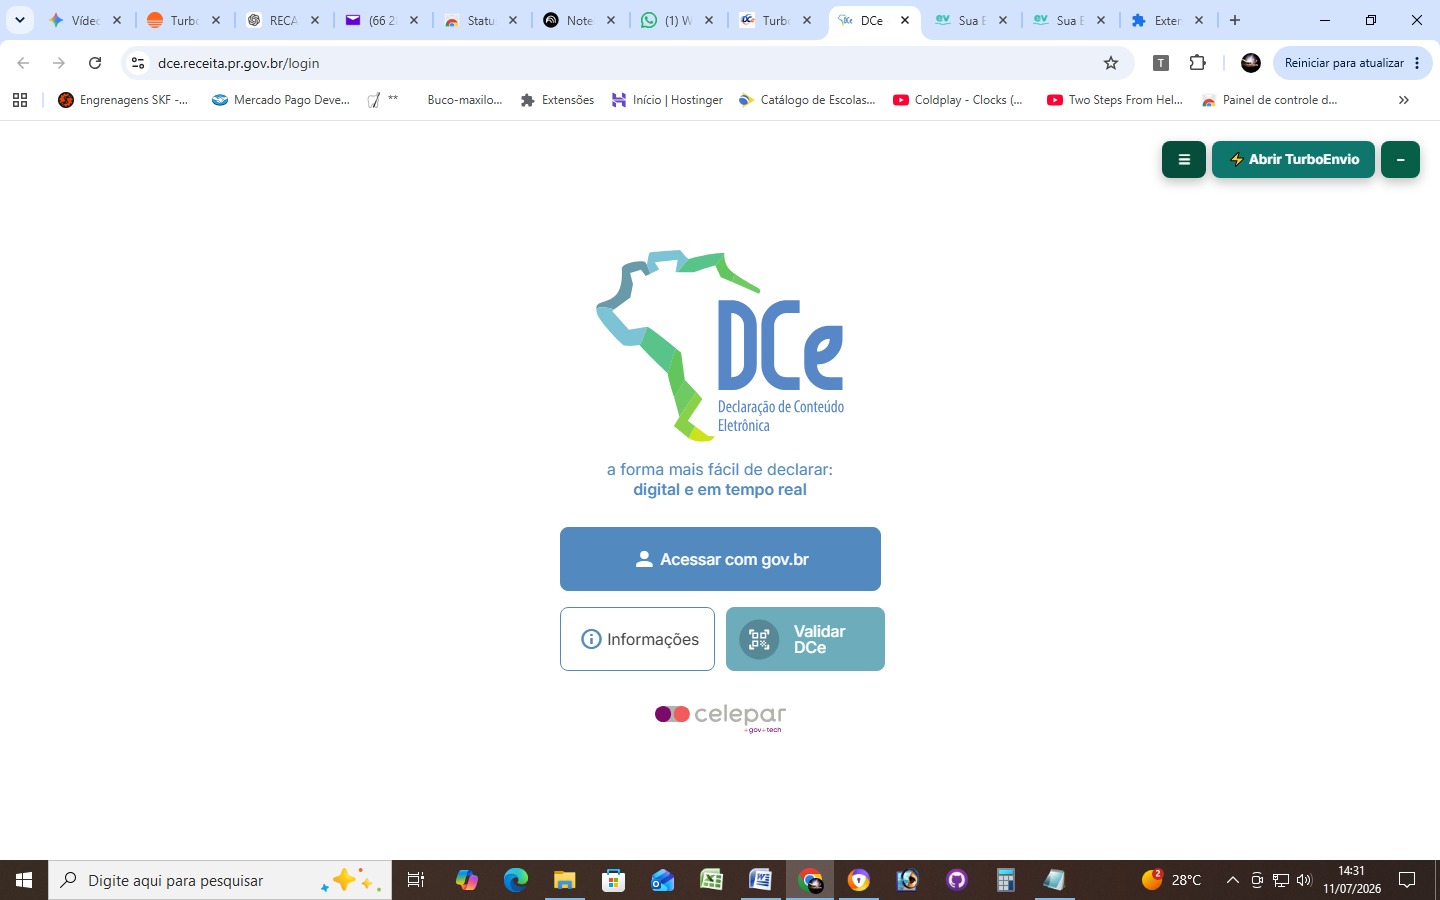Switch to the (66 2 mail tab
Viewport: 1440px width, 900px height.
pos(383,20)
